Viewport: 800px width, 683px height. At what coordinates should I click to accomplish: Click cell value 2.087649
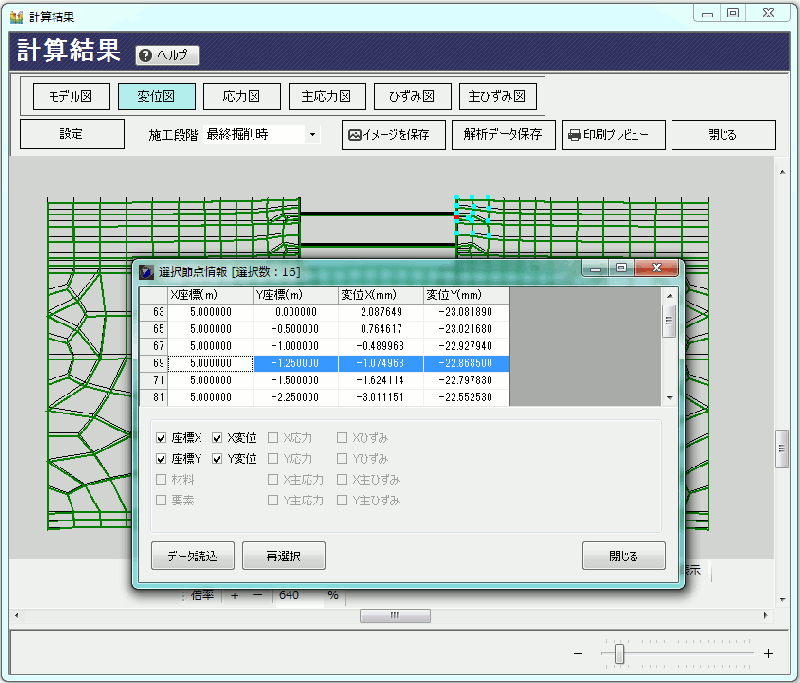click(381, 312)
